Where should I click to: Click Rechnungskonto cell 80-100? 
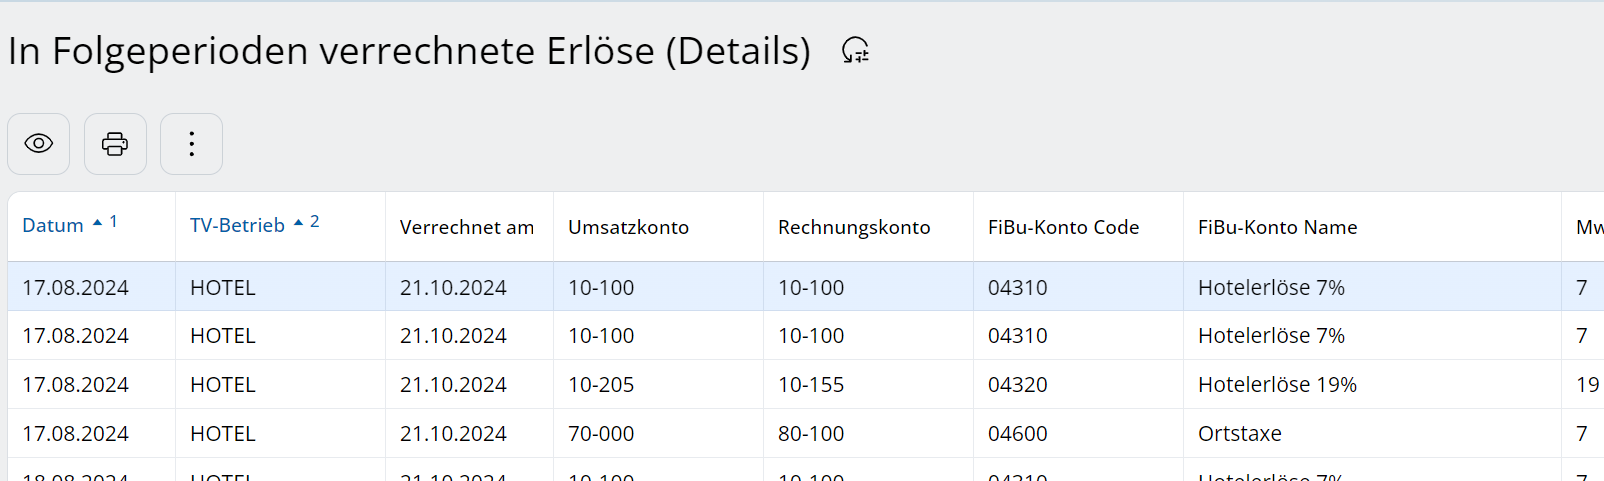pyautogui.click(x=811, y=434)
